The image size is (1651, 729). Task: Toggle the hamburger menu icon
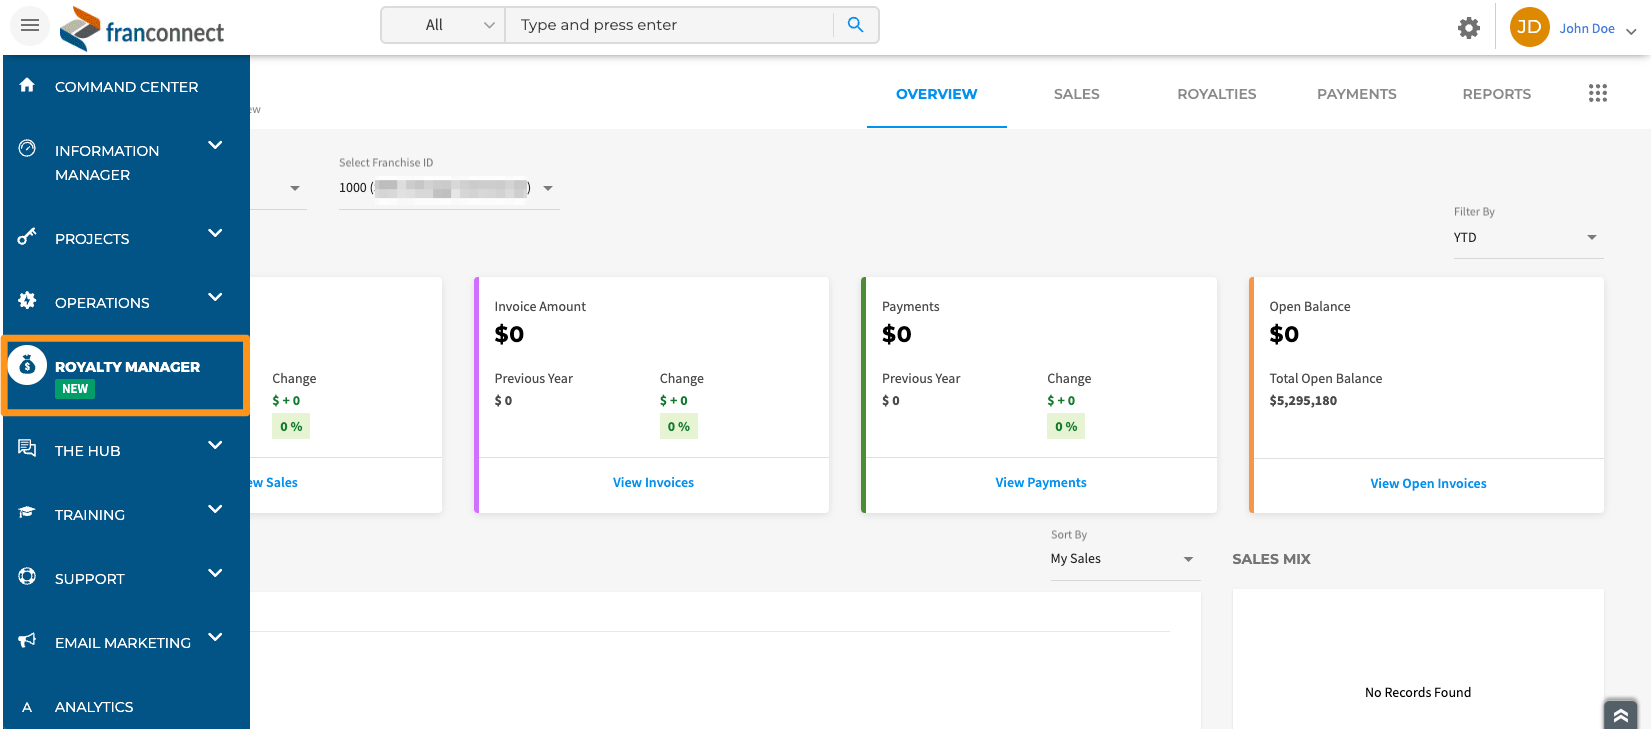tap(30, 25)
